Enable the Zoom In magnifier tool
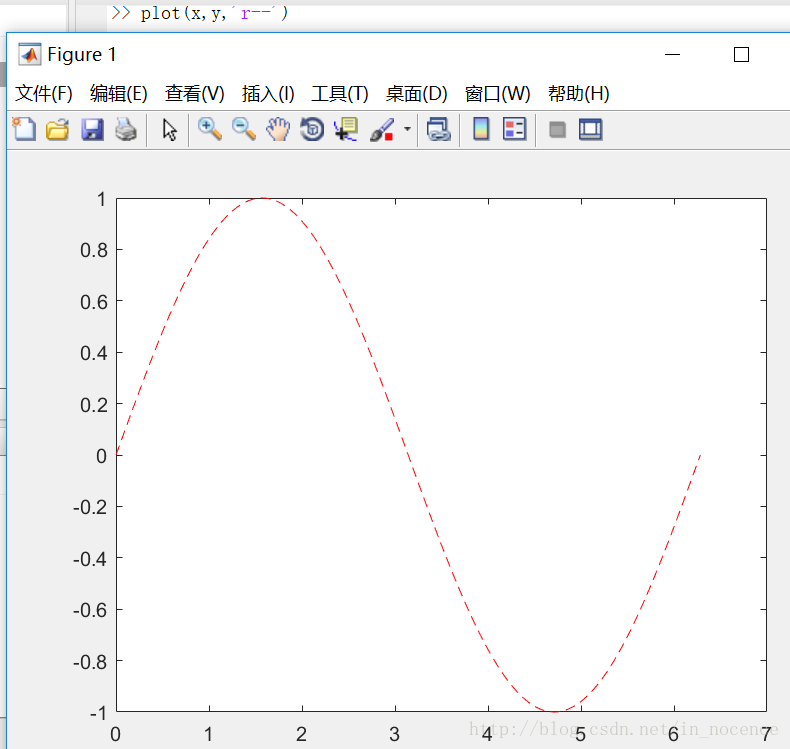Viewport: 790px width, 749px height. (209, 129)
